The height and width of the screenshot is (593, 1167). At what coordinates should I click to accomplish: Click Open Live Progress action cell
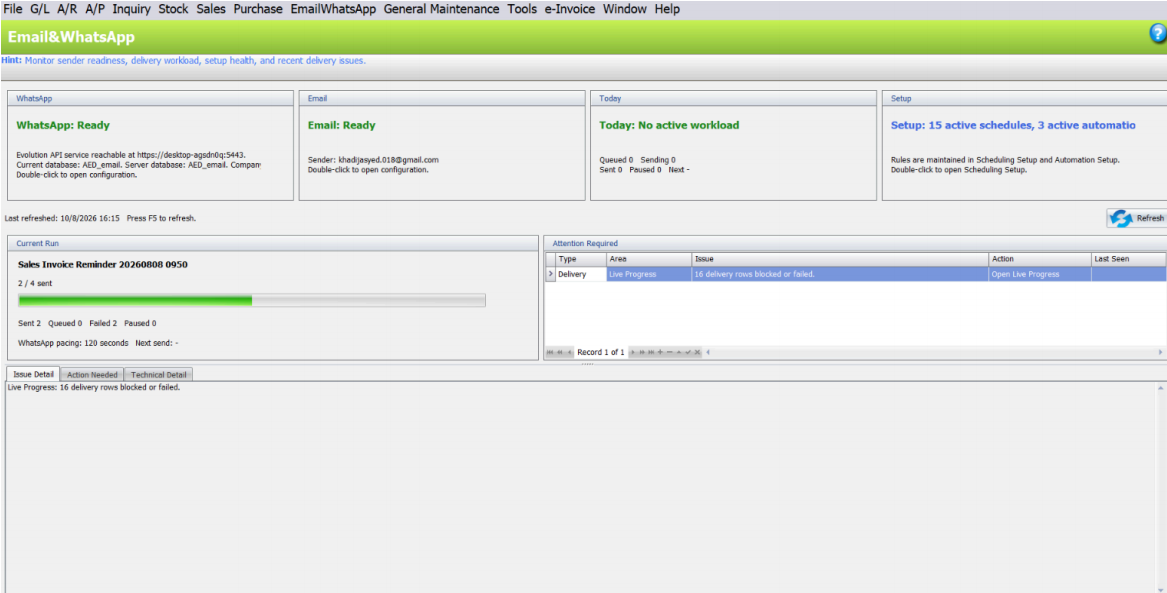pyautogui.click(x=1040, y=274)
